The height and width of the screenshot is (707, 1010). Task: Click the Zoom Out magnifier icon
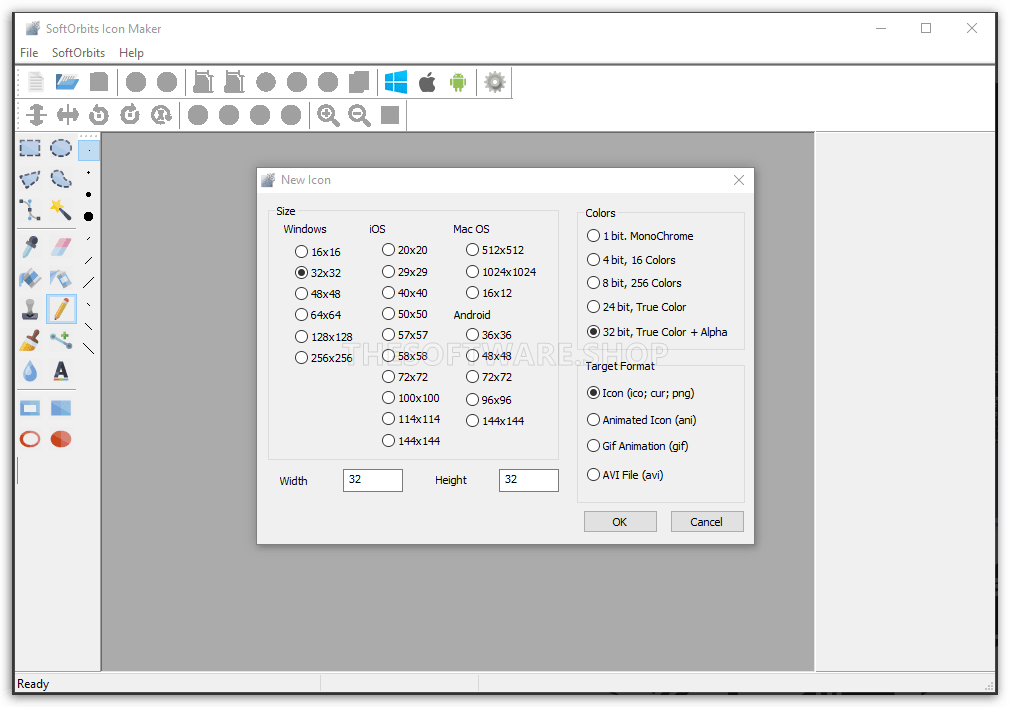(x=359, y=115)
